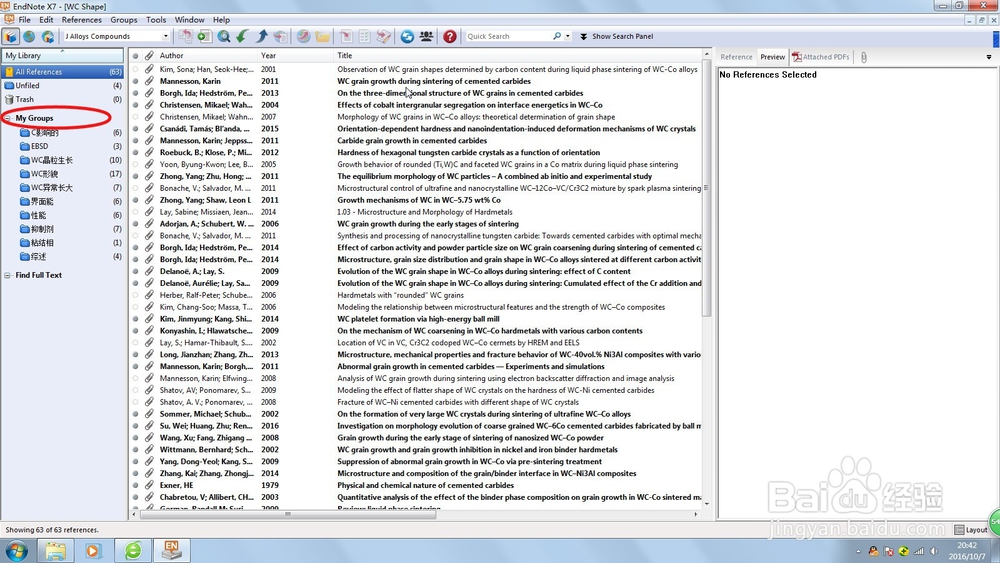This screenshot has width=1000, height=563.
Task: Sort references by Title column header
Action: (x=517, y=55)
